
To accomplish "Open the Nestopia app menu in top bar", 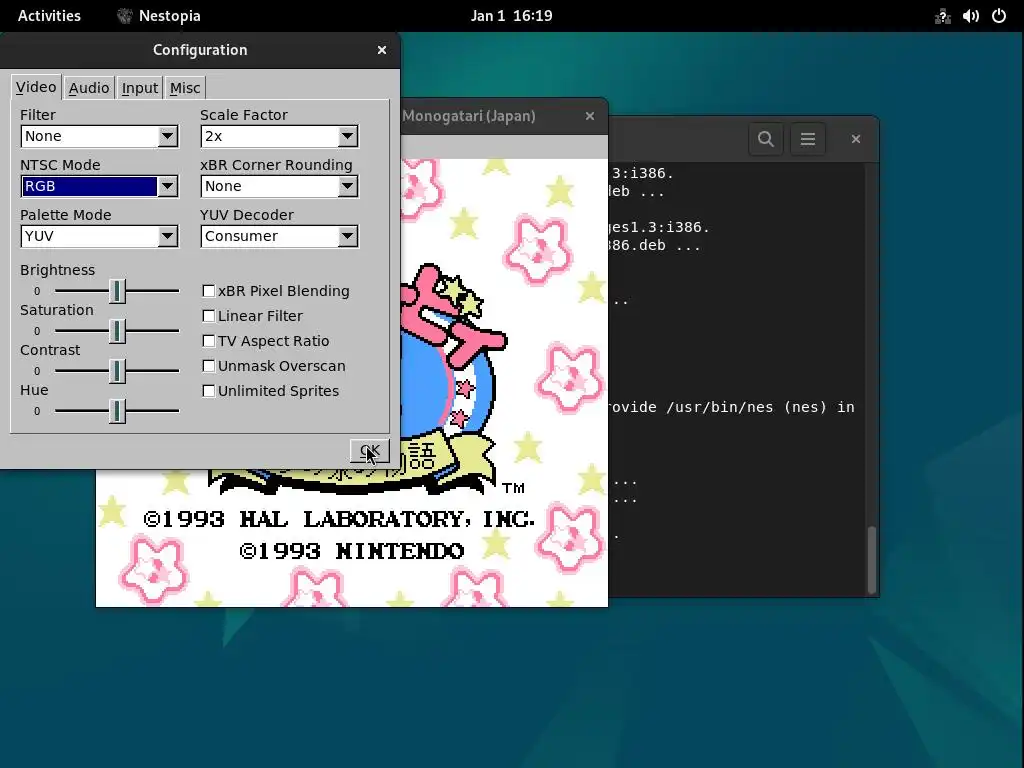I will pyautogui.click(x=159, y=16).
